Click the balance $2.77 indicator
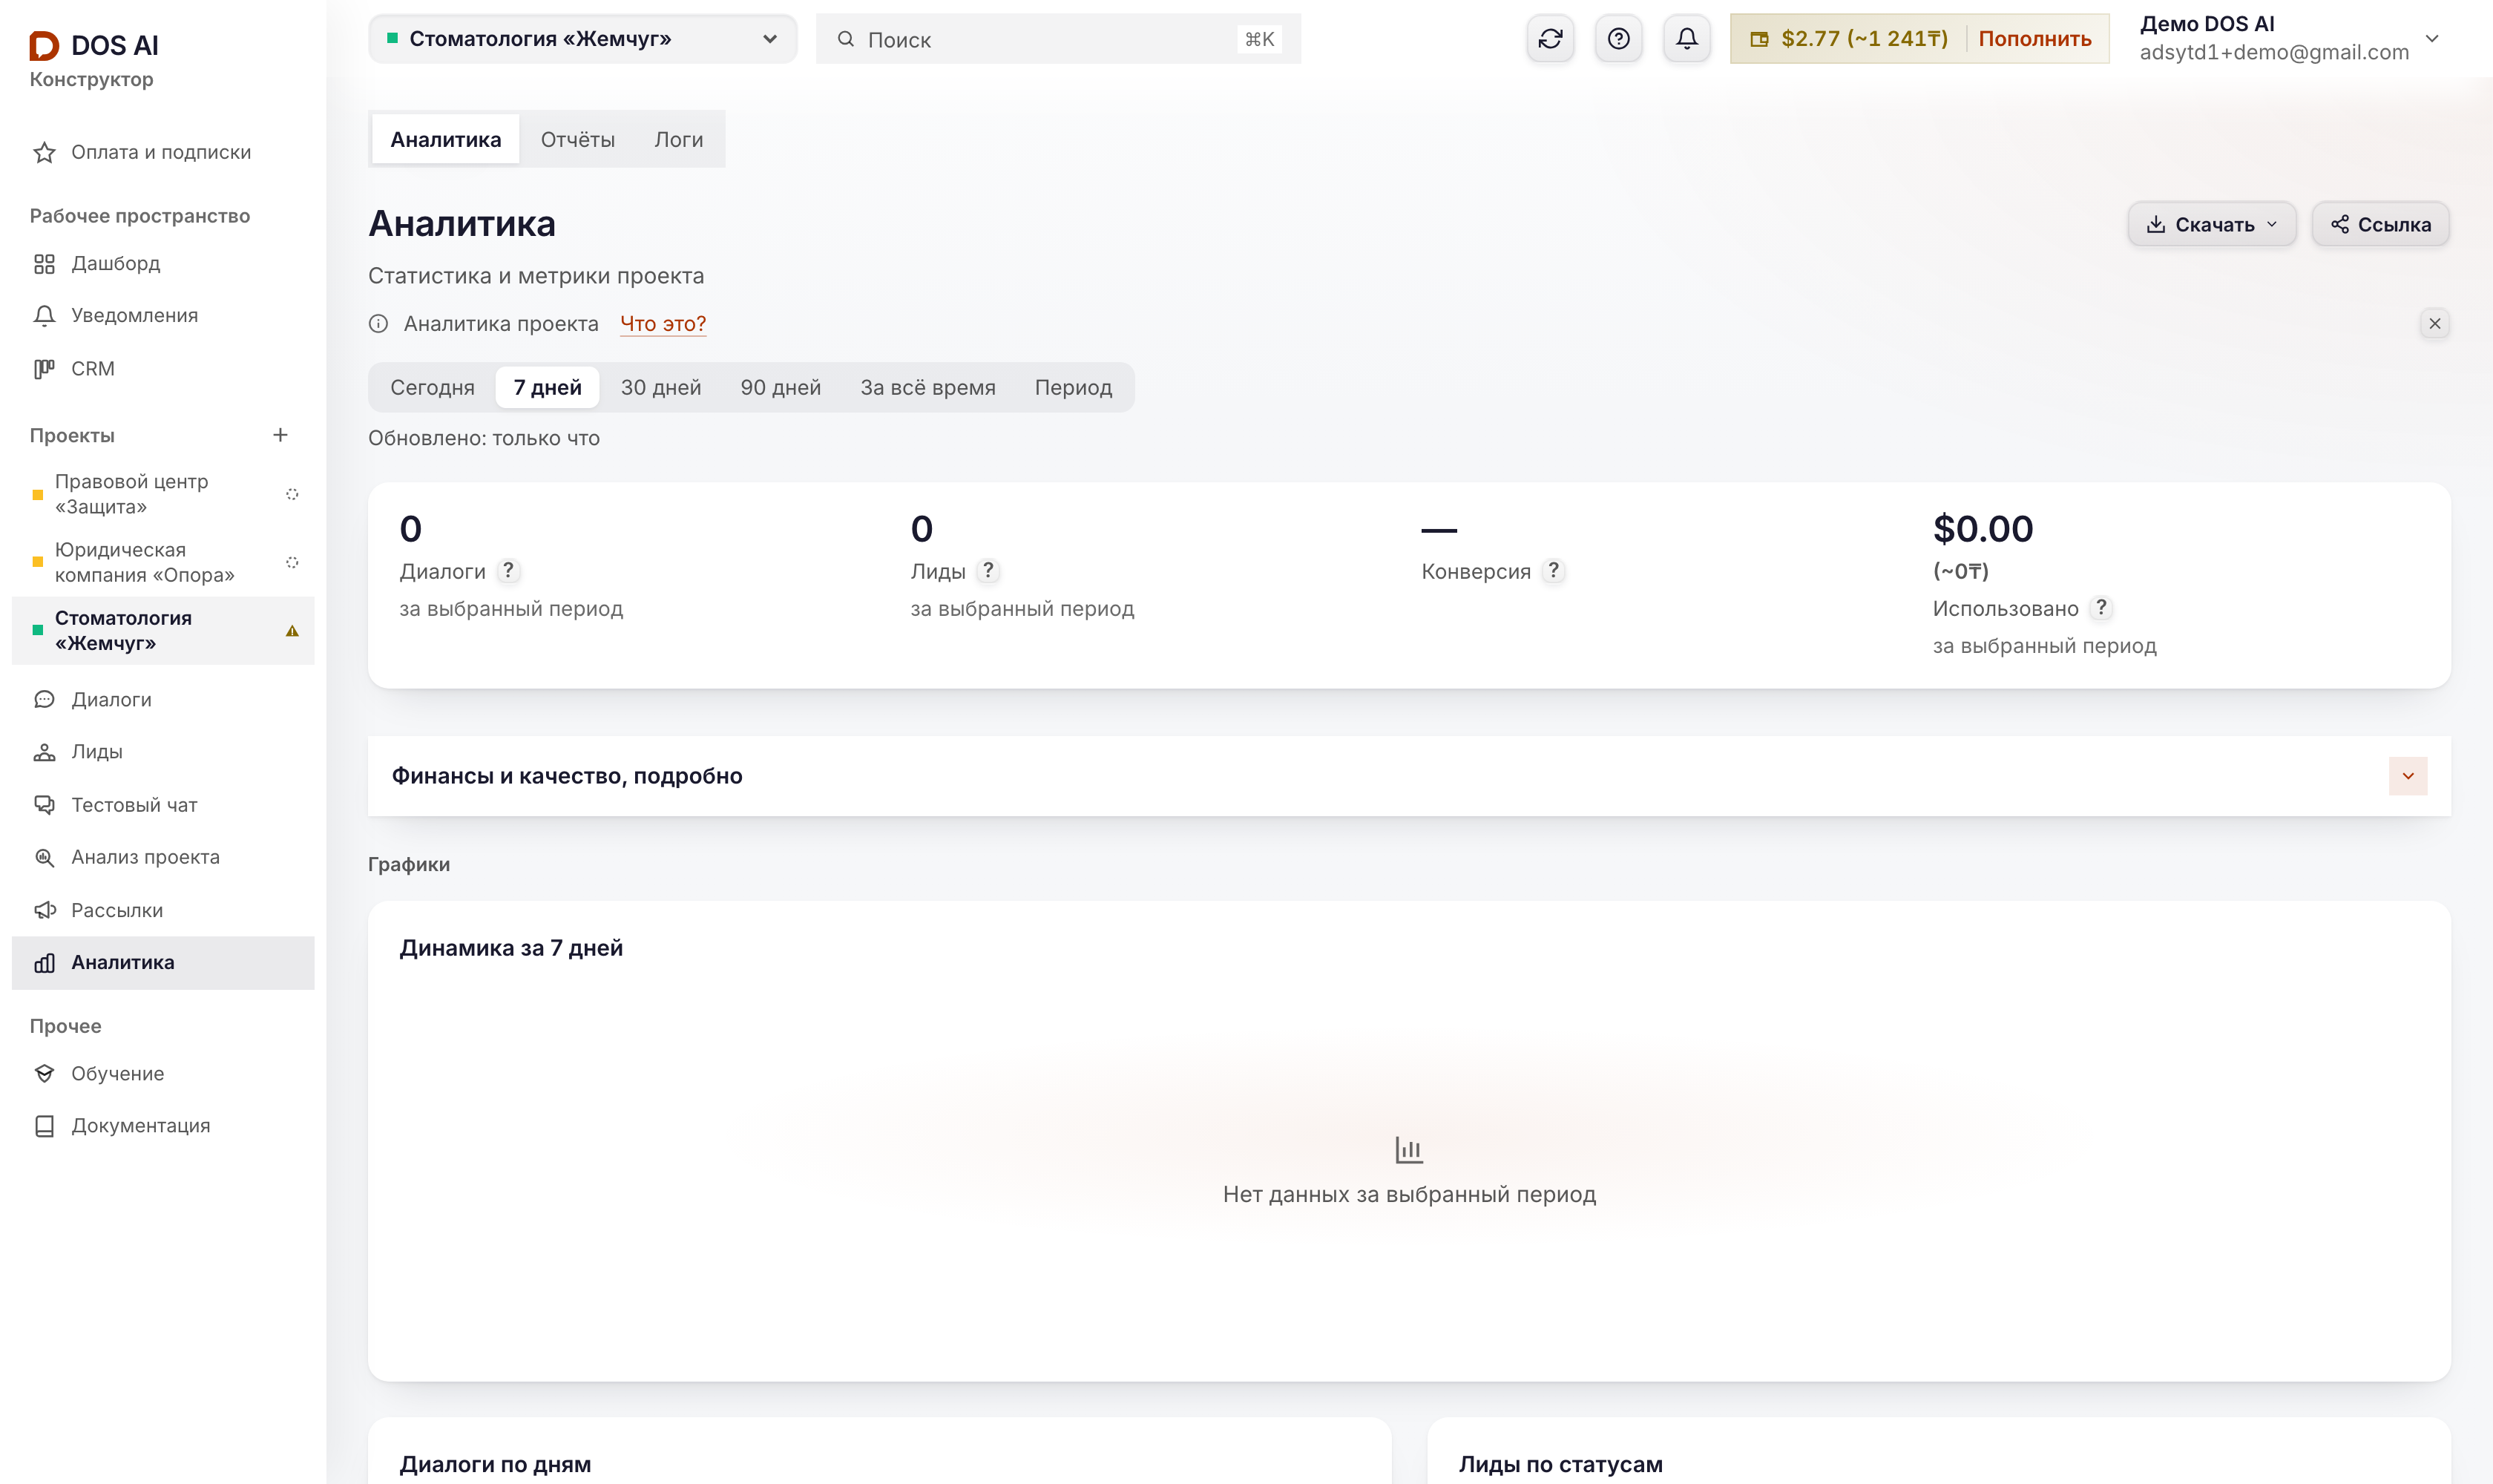This screenshot has width=2493, height=1484. [1848, 39]
